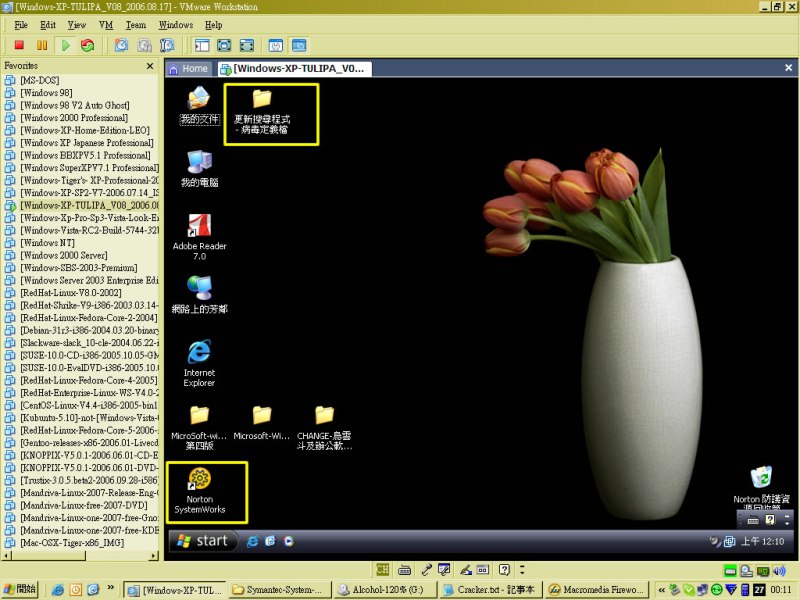
Task: Switch to Macromedia Fireworks taskbar button
Action: (597, 590)
